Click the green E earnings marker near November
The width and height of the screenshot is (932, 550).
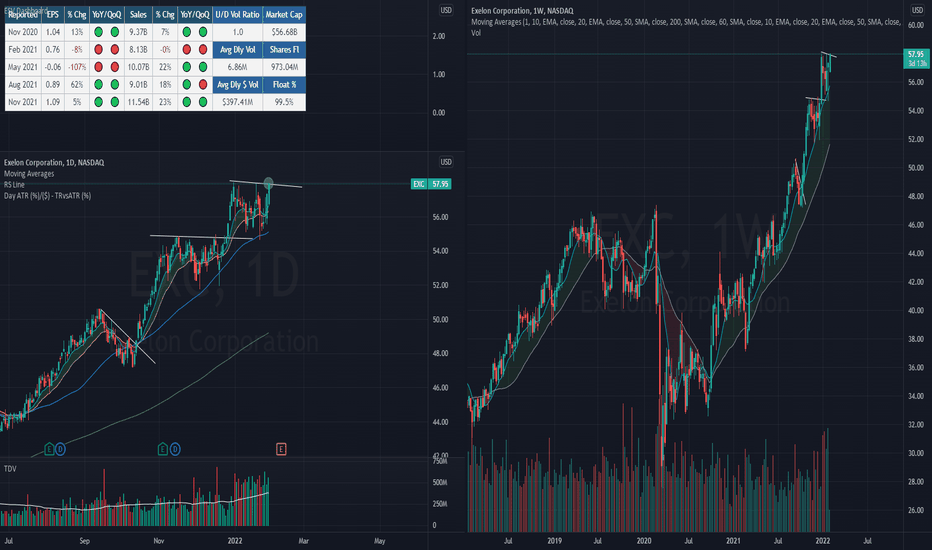pyautogui.click(x=163, y=449)
